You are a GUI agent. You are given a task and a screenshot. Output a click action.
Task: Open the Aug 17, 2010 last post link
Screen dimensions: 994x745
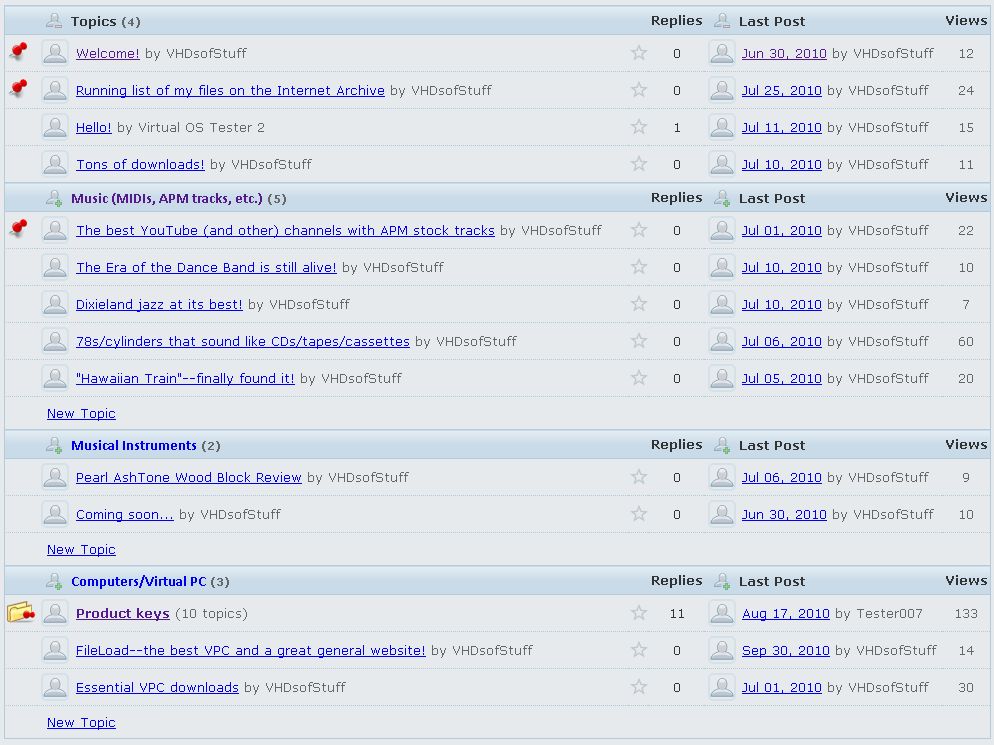(785, 613)
